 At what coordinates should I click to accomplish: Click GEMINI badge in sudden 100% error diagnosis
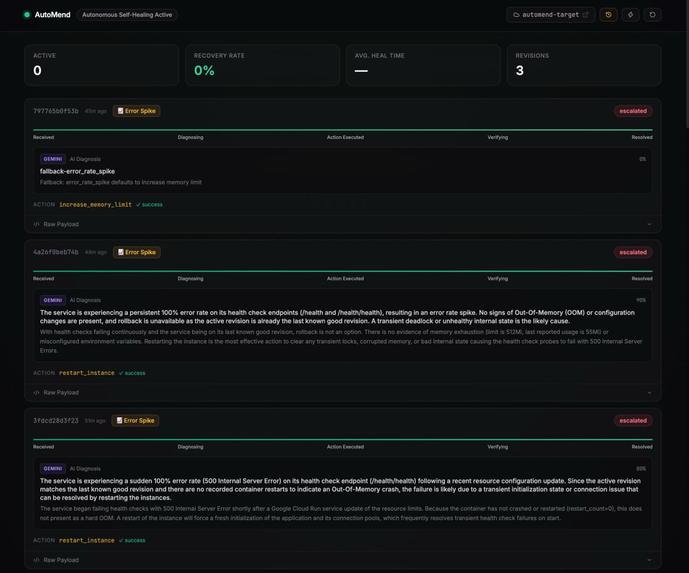tap(53, 468)
